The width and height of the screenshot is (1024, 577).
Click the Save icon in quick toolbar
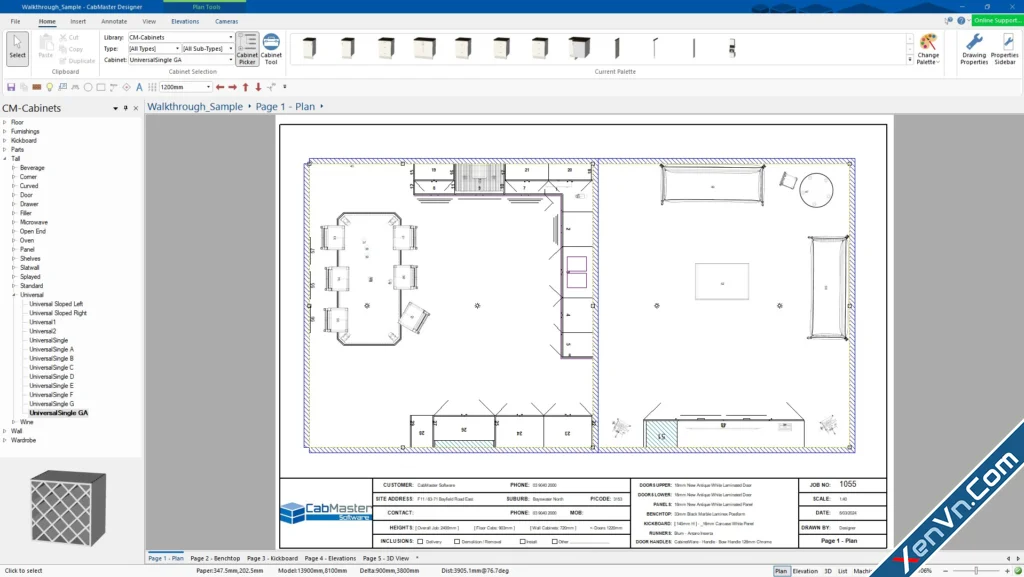tap(11, 87)
